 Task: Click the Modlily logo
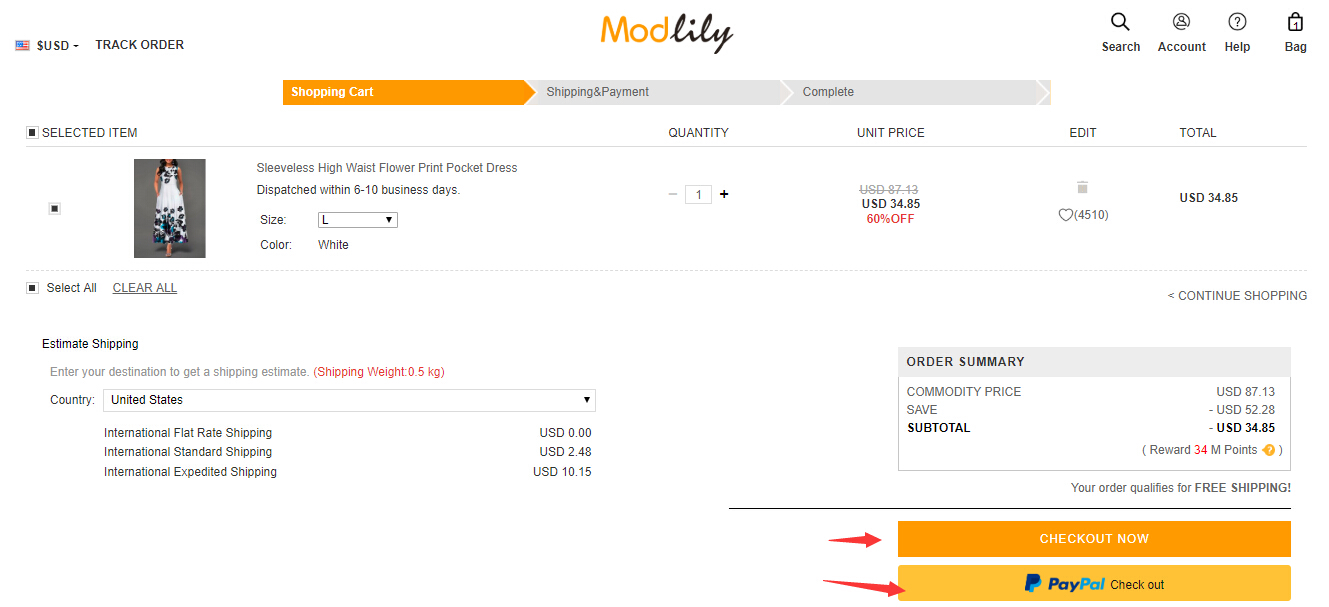coord(666,32)
